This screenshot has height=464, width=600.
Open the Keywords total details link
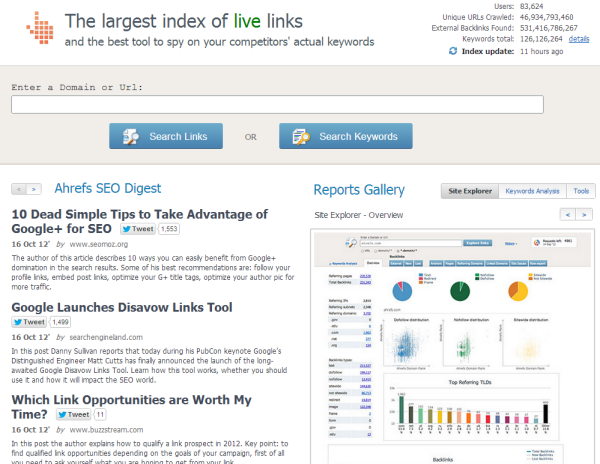point(579,38)
